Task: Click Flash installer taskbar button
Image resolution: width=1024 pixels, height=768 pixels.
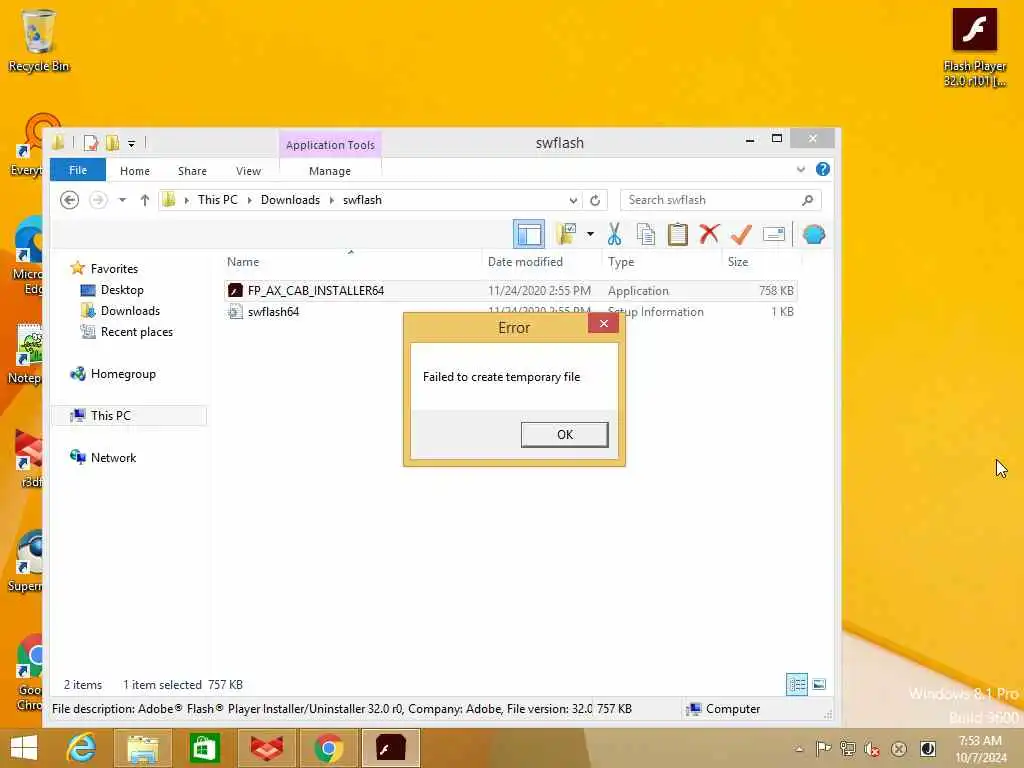Action: click(x=391, y=747)
